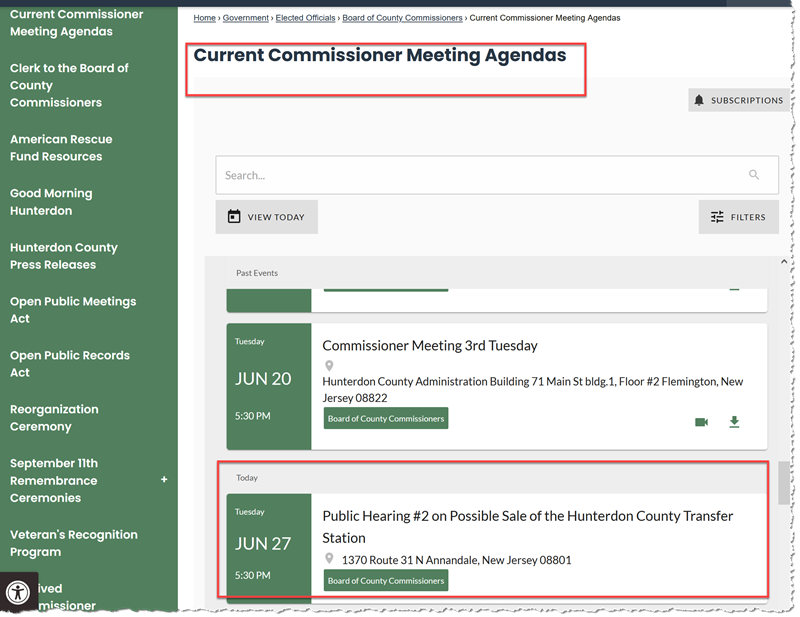Click the location pin on Jun 20 event
800x617 pixels.
click(x=330, y=365)
